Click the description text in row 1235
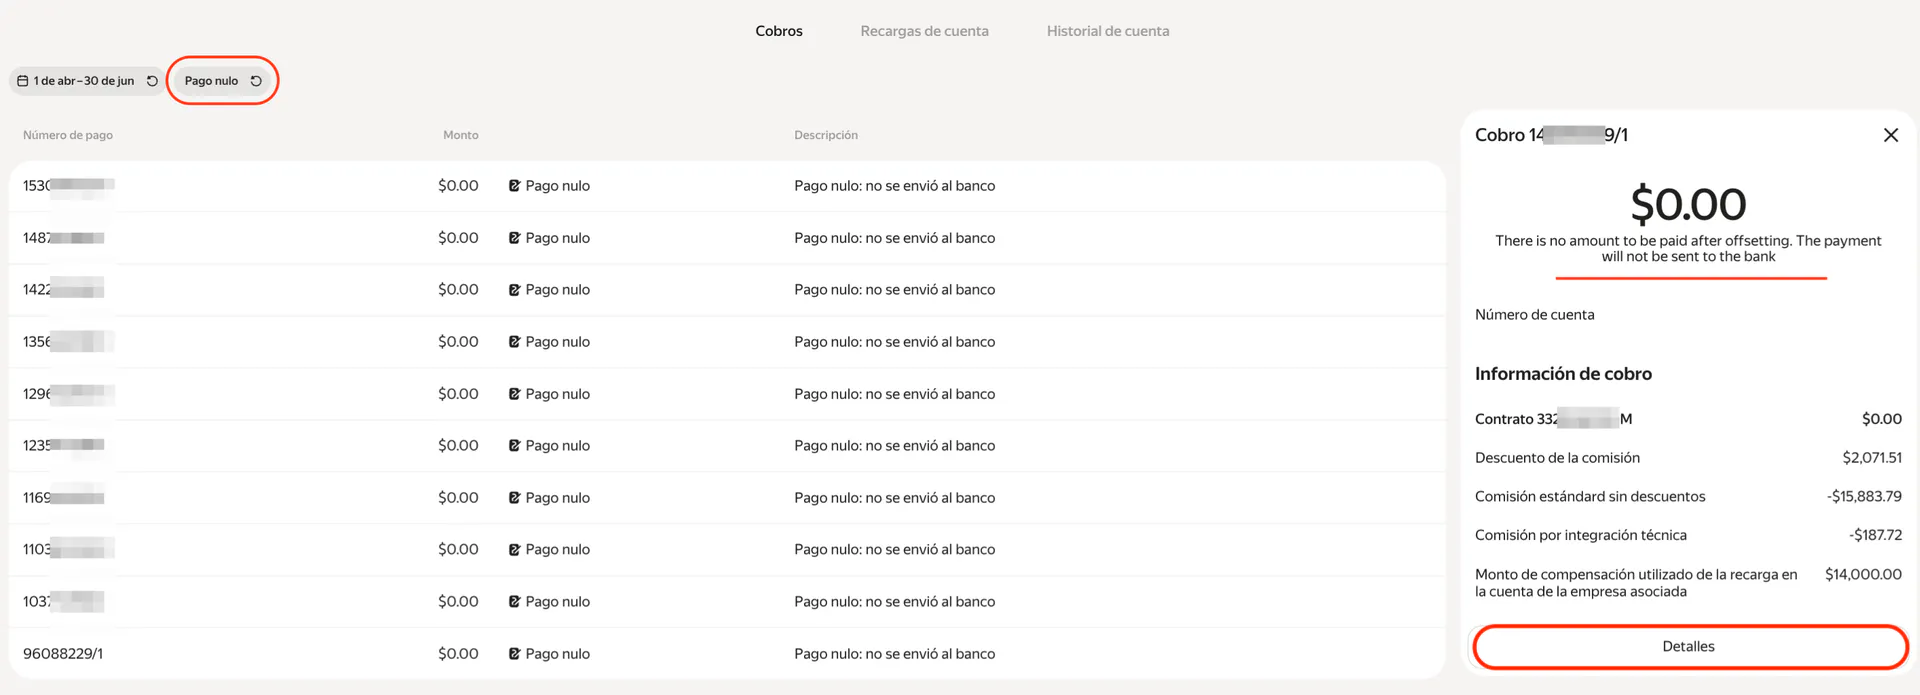The width and height of the screenshot is (1920, 695). click(895, 446)
